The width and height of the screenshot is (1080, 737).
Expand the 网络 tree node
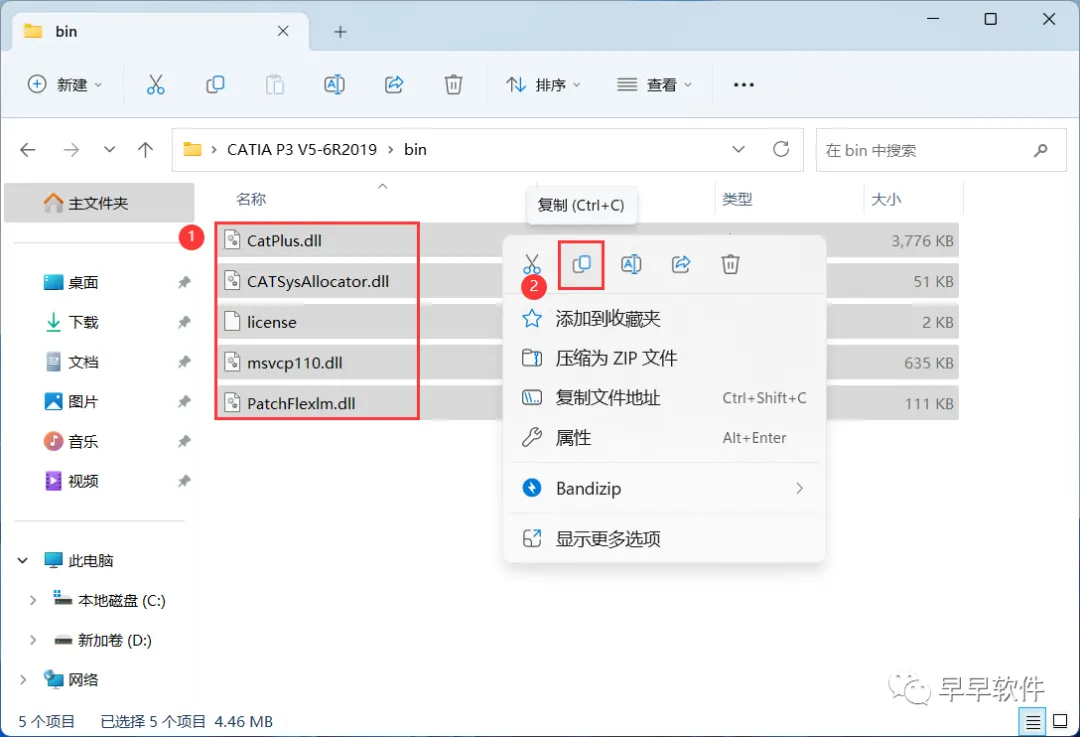coord(23,680)
